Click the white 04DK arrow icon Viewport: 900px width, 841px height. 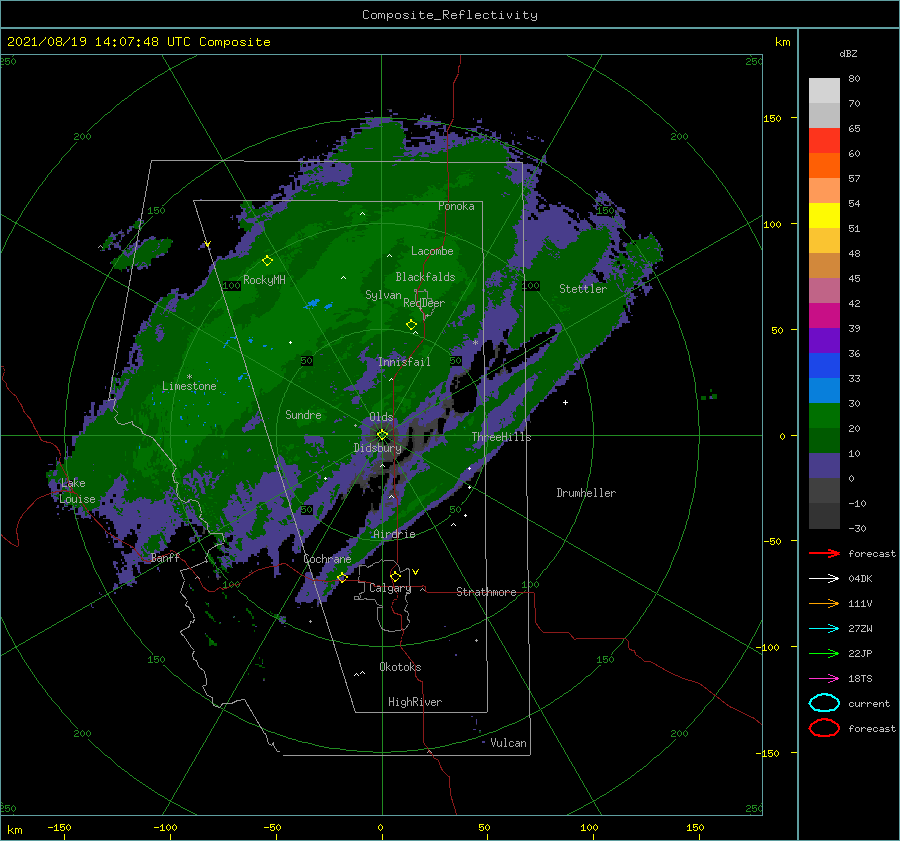(x=824, y=579)
